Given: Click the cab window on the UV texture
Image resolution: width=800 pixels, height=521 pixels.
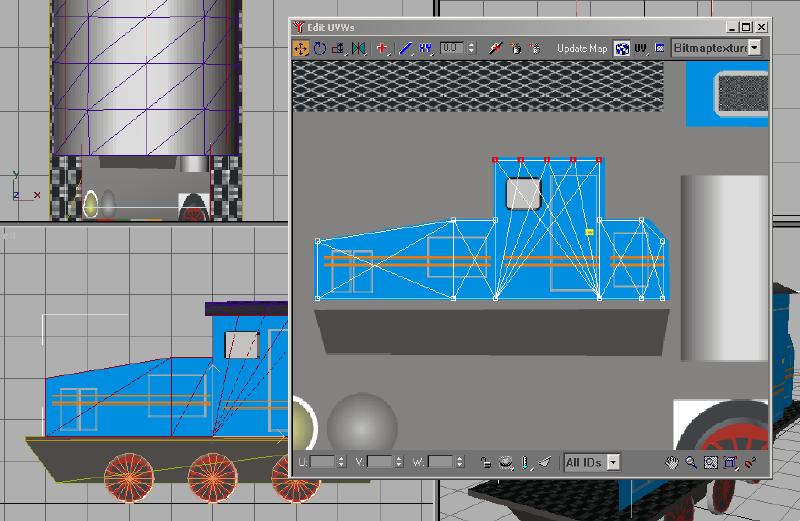Looking at the screenshot, I should pyautogui.click(x=523, y=194).
